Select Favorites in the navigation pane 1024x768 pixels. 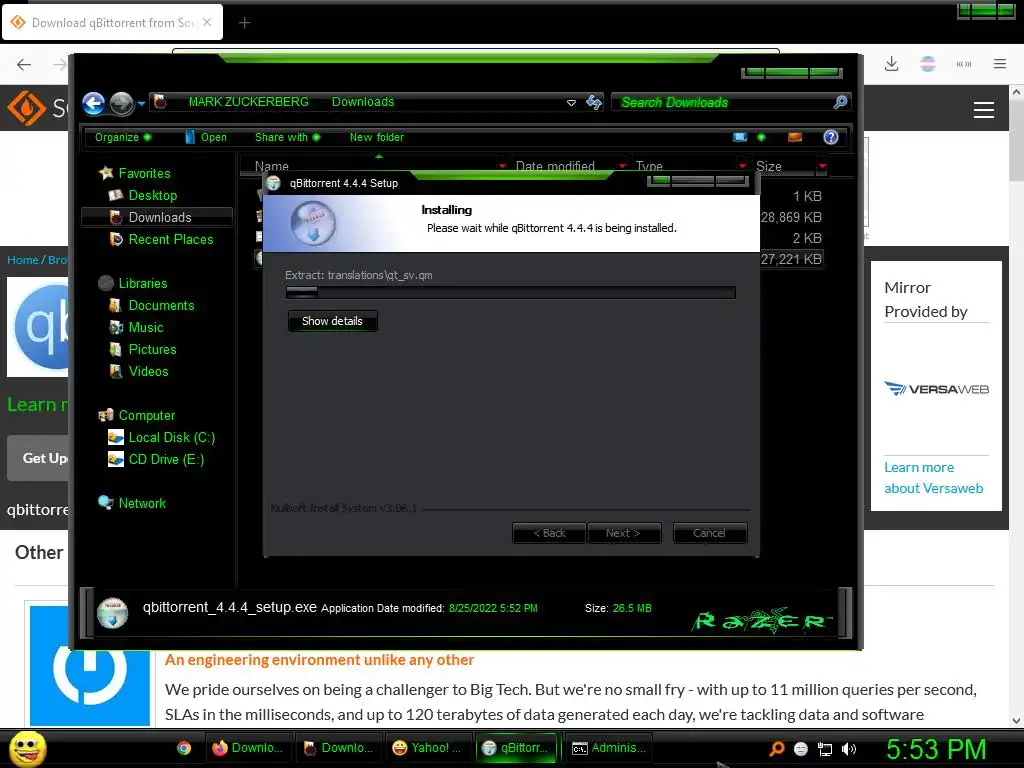[x=144, y=173]
